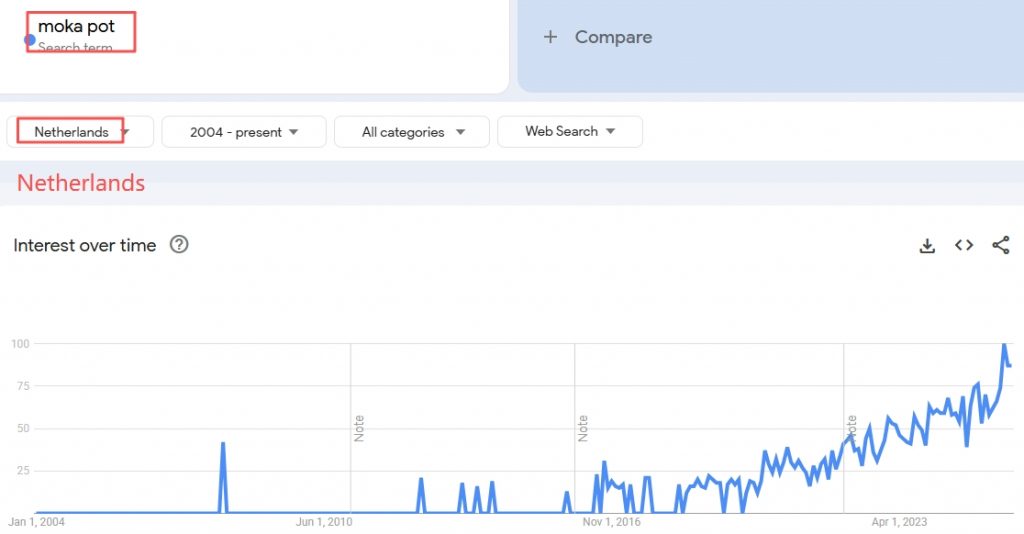Select the Note marker near Nov 1, 2016
The width and height of the screenshot is (1024, 534).
click(x=582, y=428)
